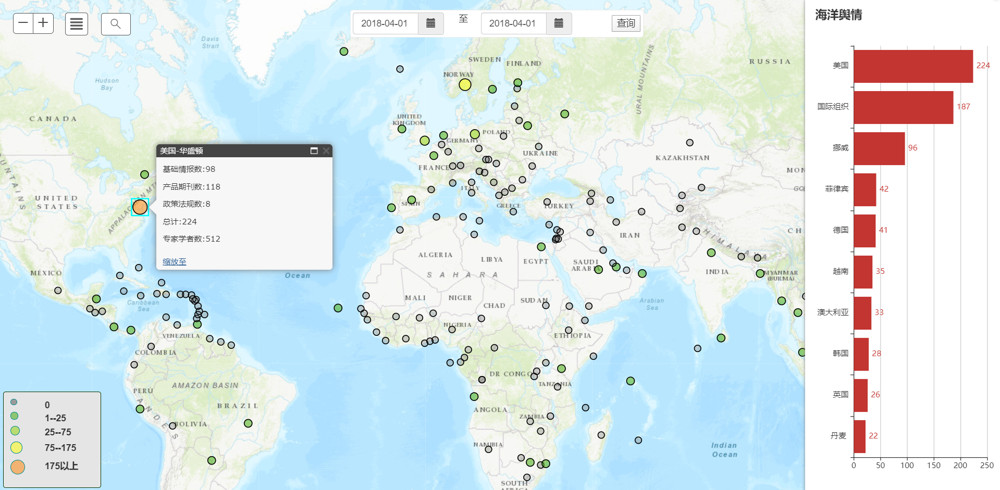
Task: Click the end date input field
Action: coord(514,24)
